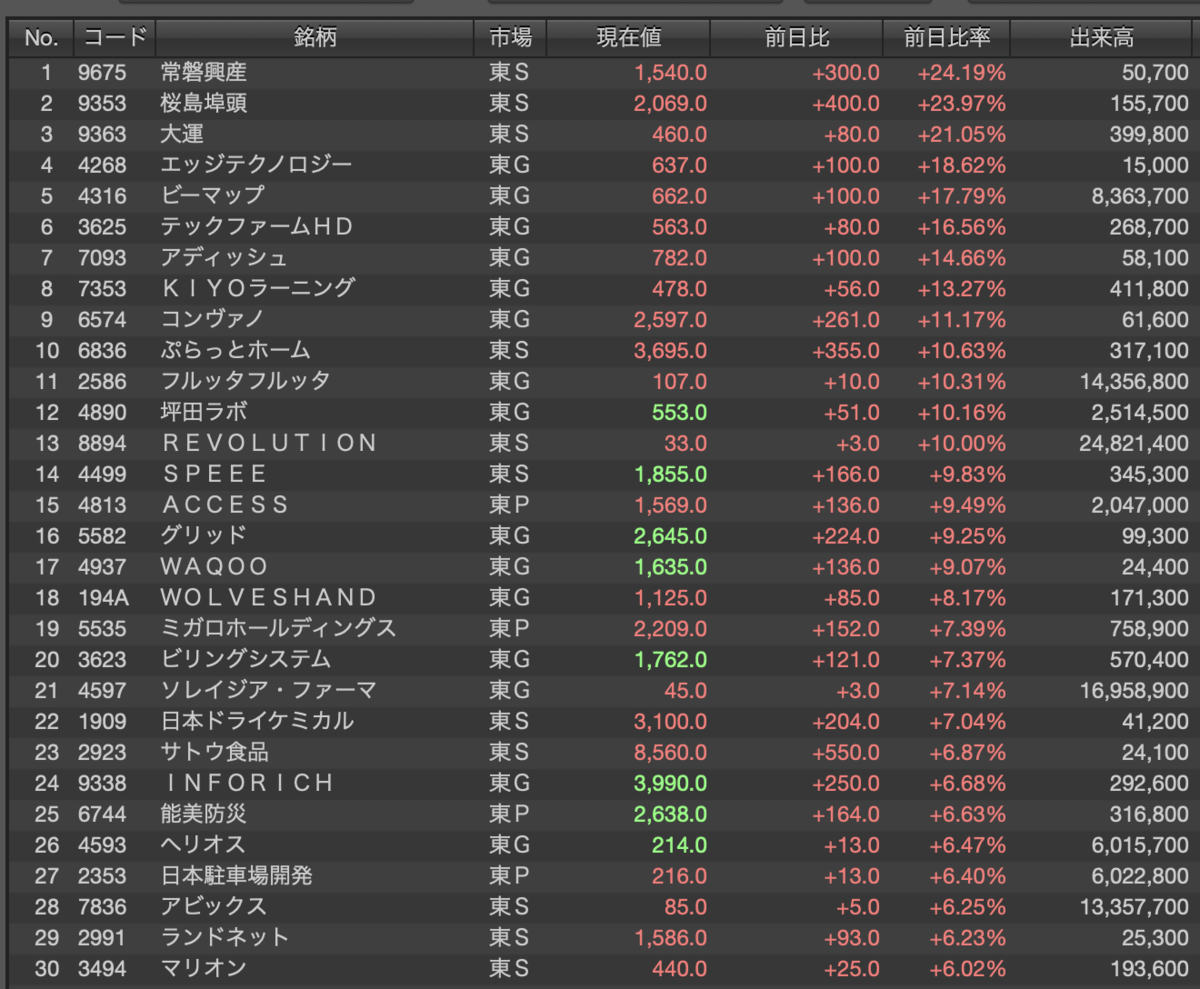The height and width of the screenshot is (989, 1200).
Task: Click テックファームHD stock name
Action: (x=257, y=227)
